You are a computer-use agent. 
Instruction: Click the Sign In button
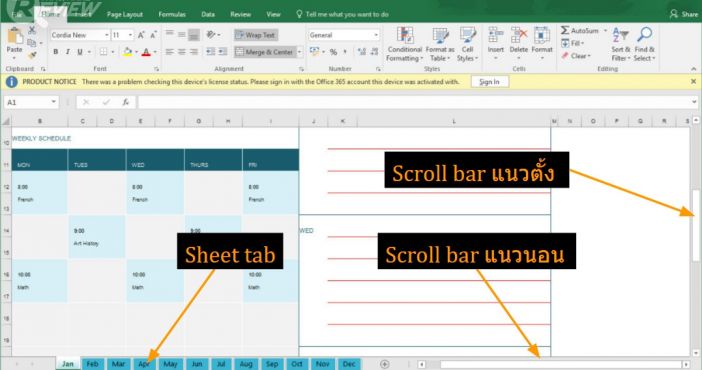(x=489, y=82)
